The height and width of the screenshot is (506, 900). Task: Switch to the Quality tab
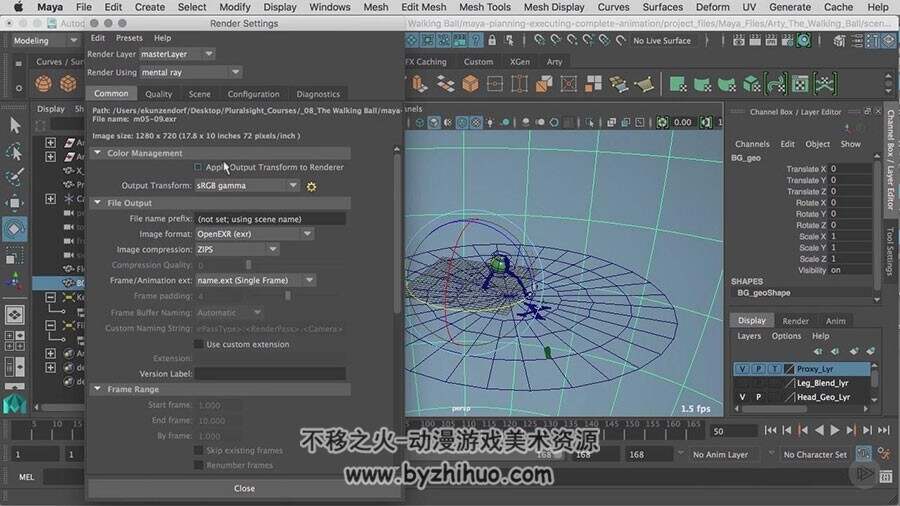pos(158,94)
